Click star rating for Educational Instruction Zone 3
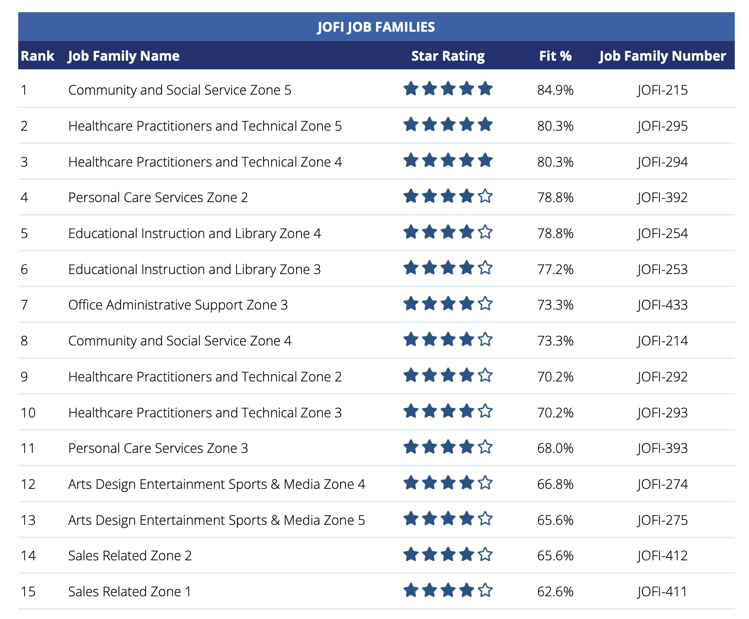This screenshot has width=749, height=619. click(x=448, y=269)
